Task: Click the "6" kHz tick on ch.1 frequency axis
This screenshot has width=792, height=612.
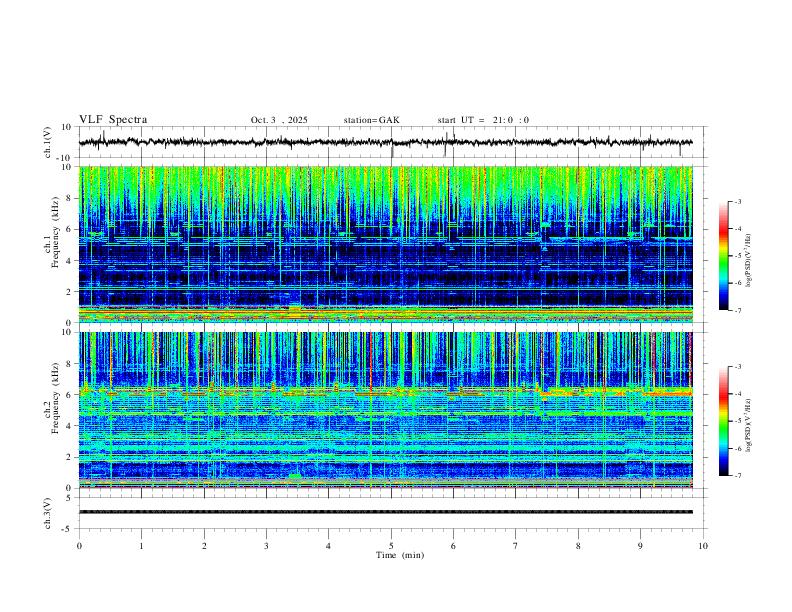Action: 70,229
